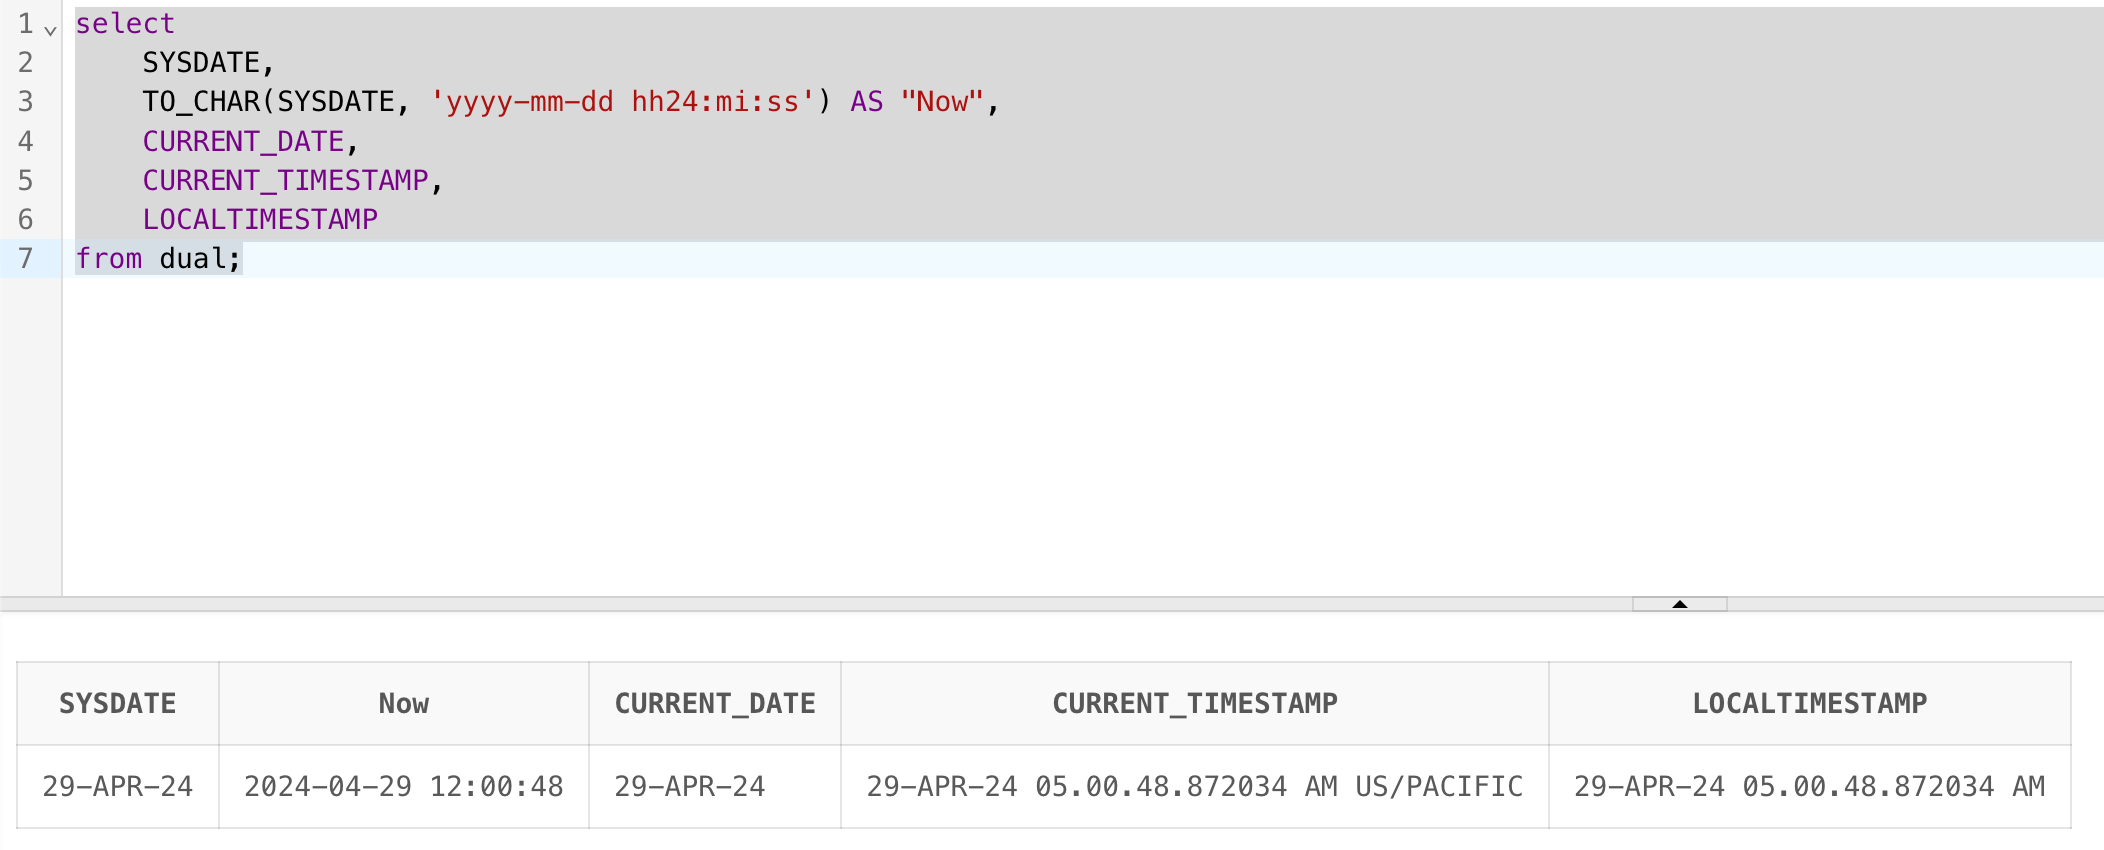
Task: Click LOCALTIMESTAMP keyword on line 6
Action: [260, 220]
